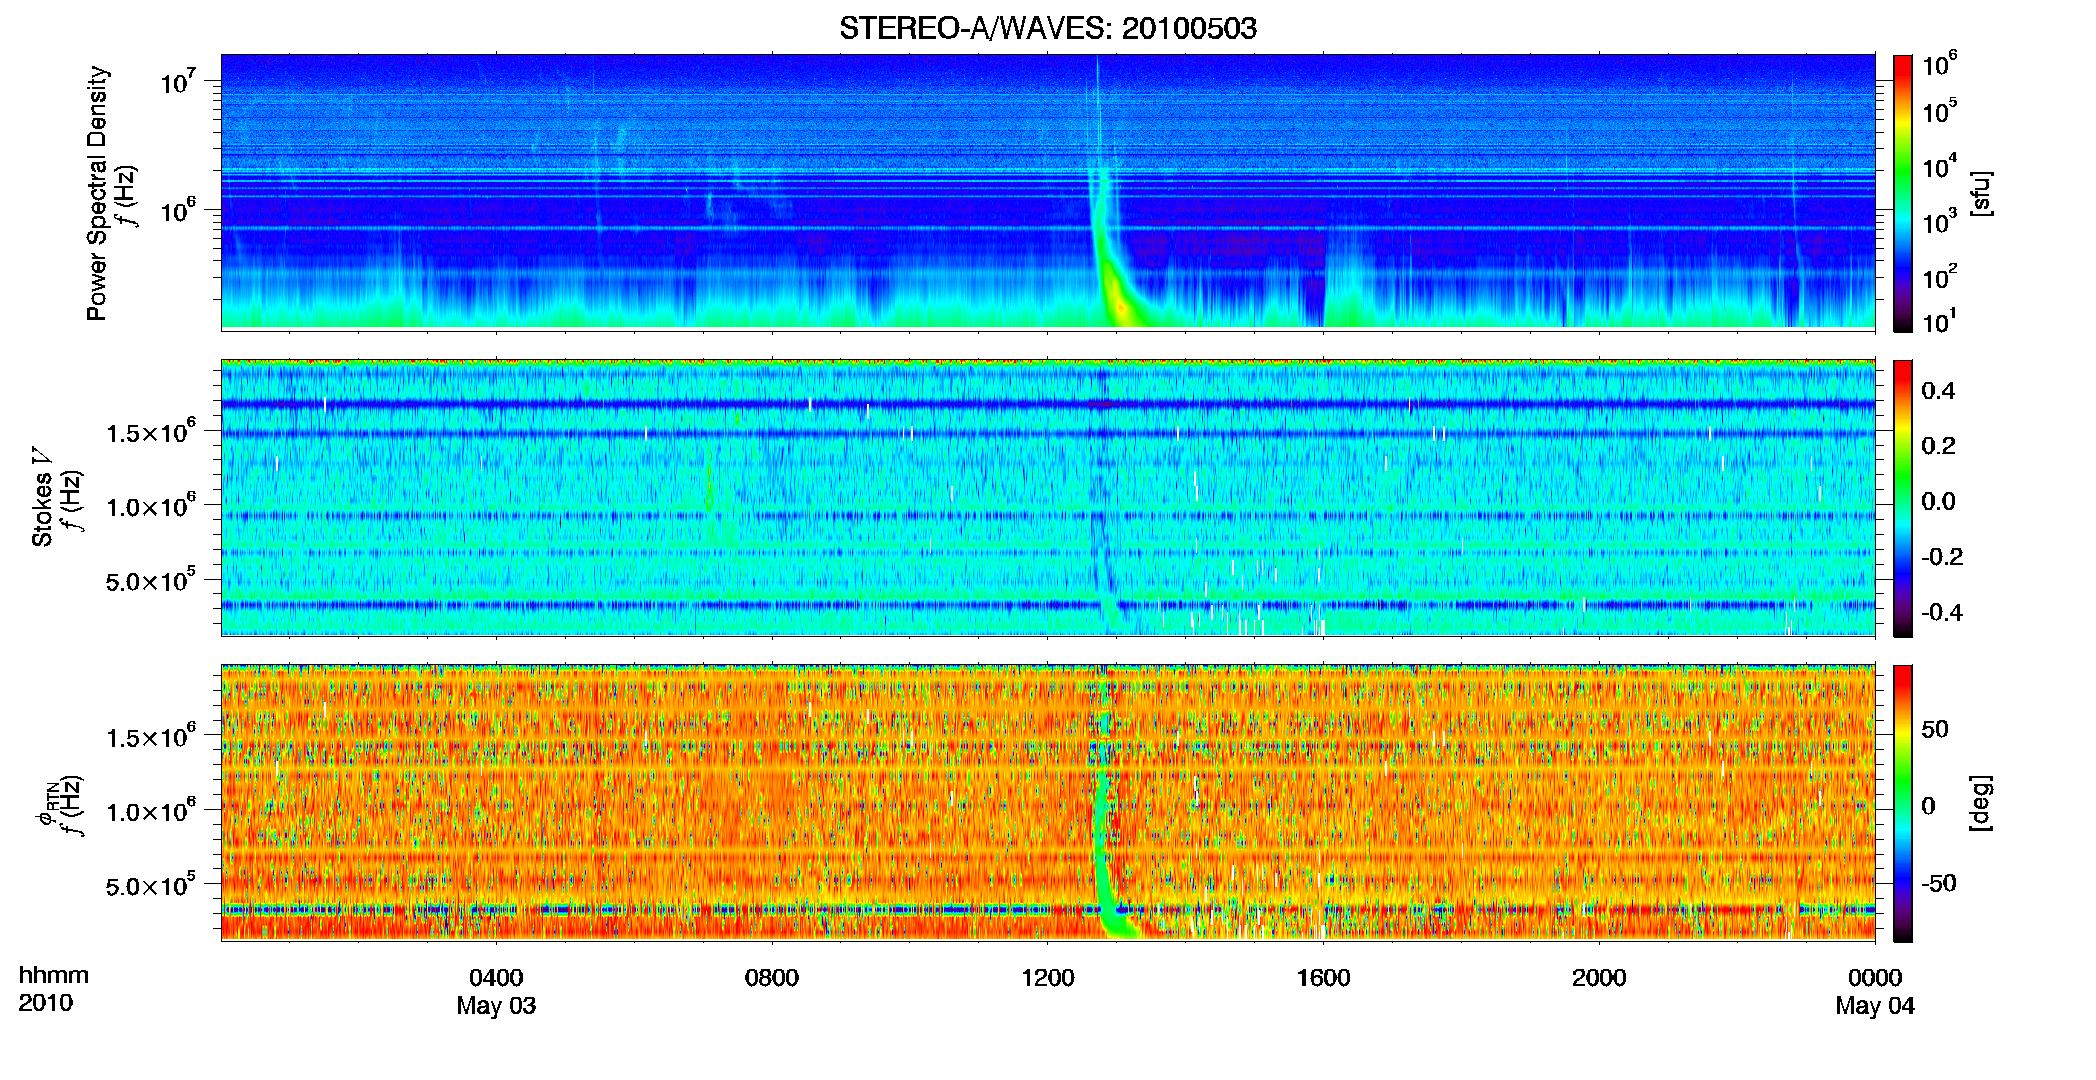Click the "[sfu]" colorbar unit label
The height and width of the screenshot is (1080, 2096).
click(1980, 193)
